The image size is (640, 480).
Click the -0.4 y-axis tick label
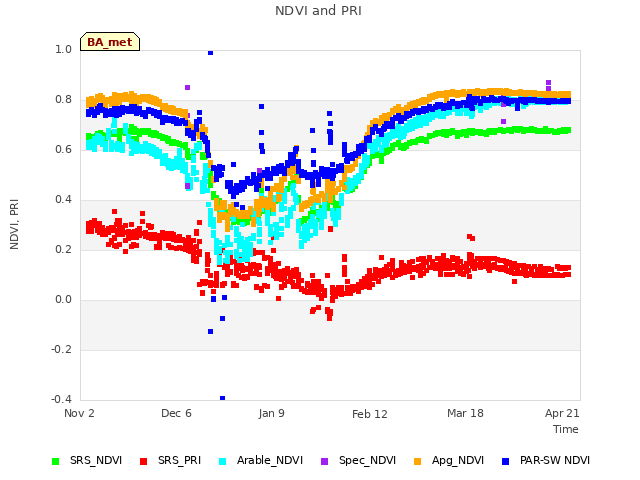61,399
